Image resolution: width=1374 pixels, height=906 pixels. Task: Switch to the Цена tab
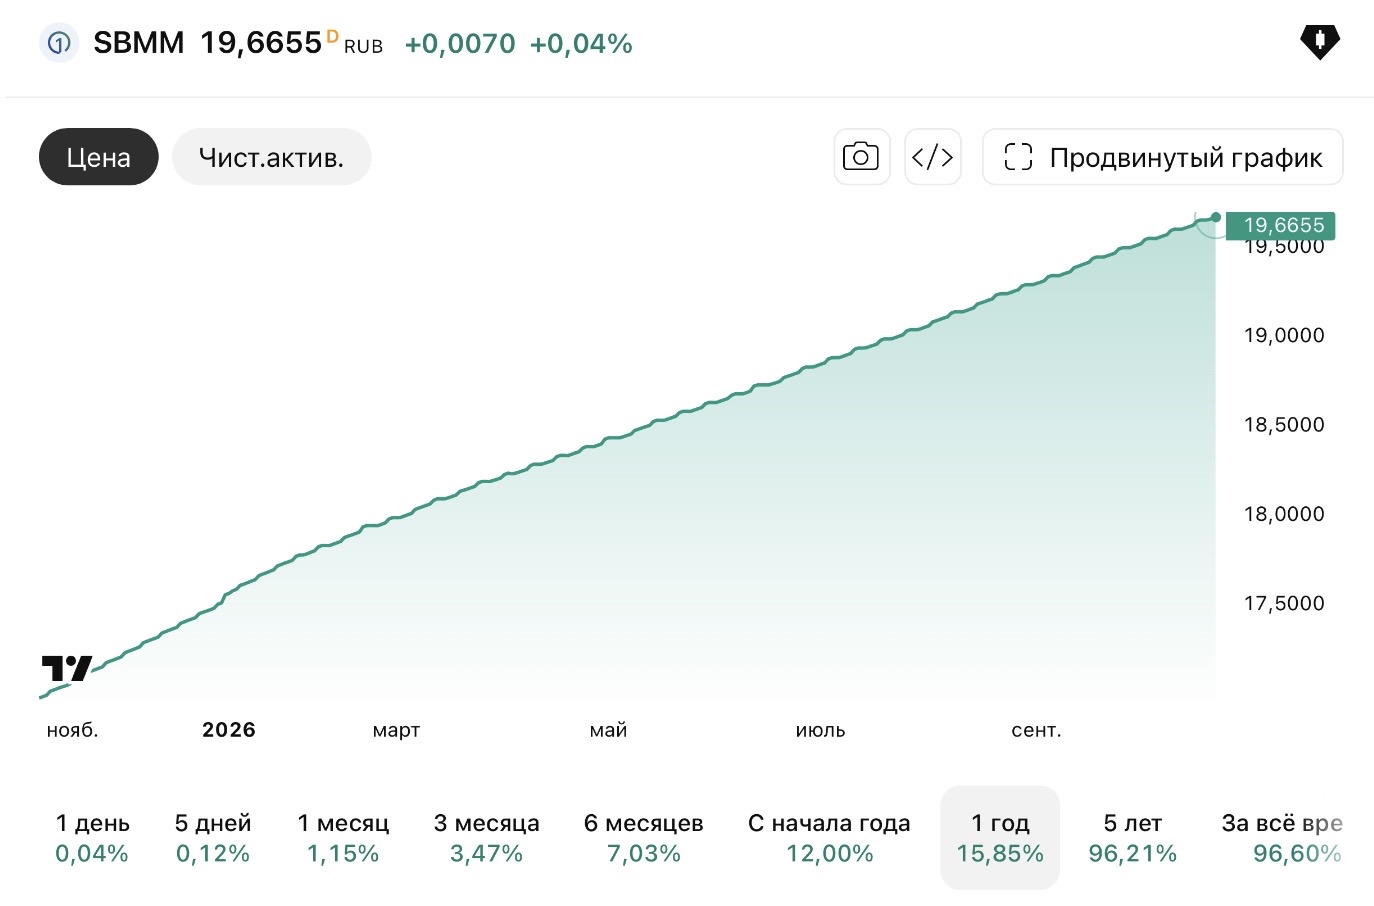click(x=99, y=157)
